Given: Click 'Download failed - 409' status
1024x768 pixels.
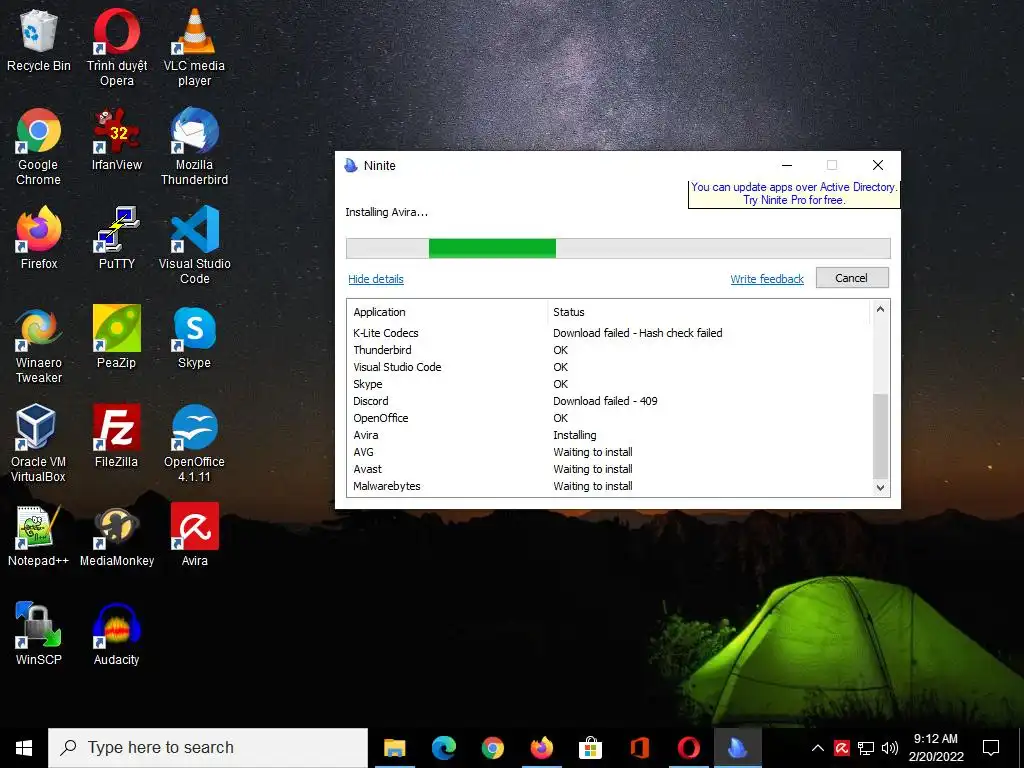Looking at the screenshot, I should [x=605, y=401].
